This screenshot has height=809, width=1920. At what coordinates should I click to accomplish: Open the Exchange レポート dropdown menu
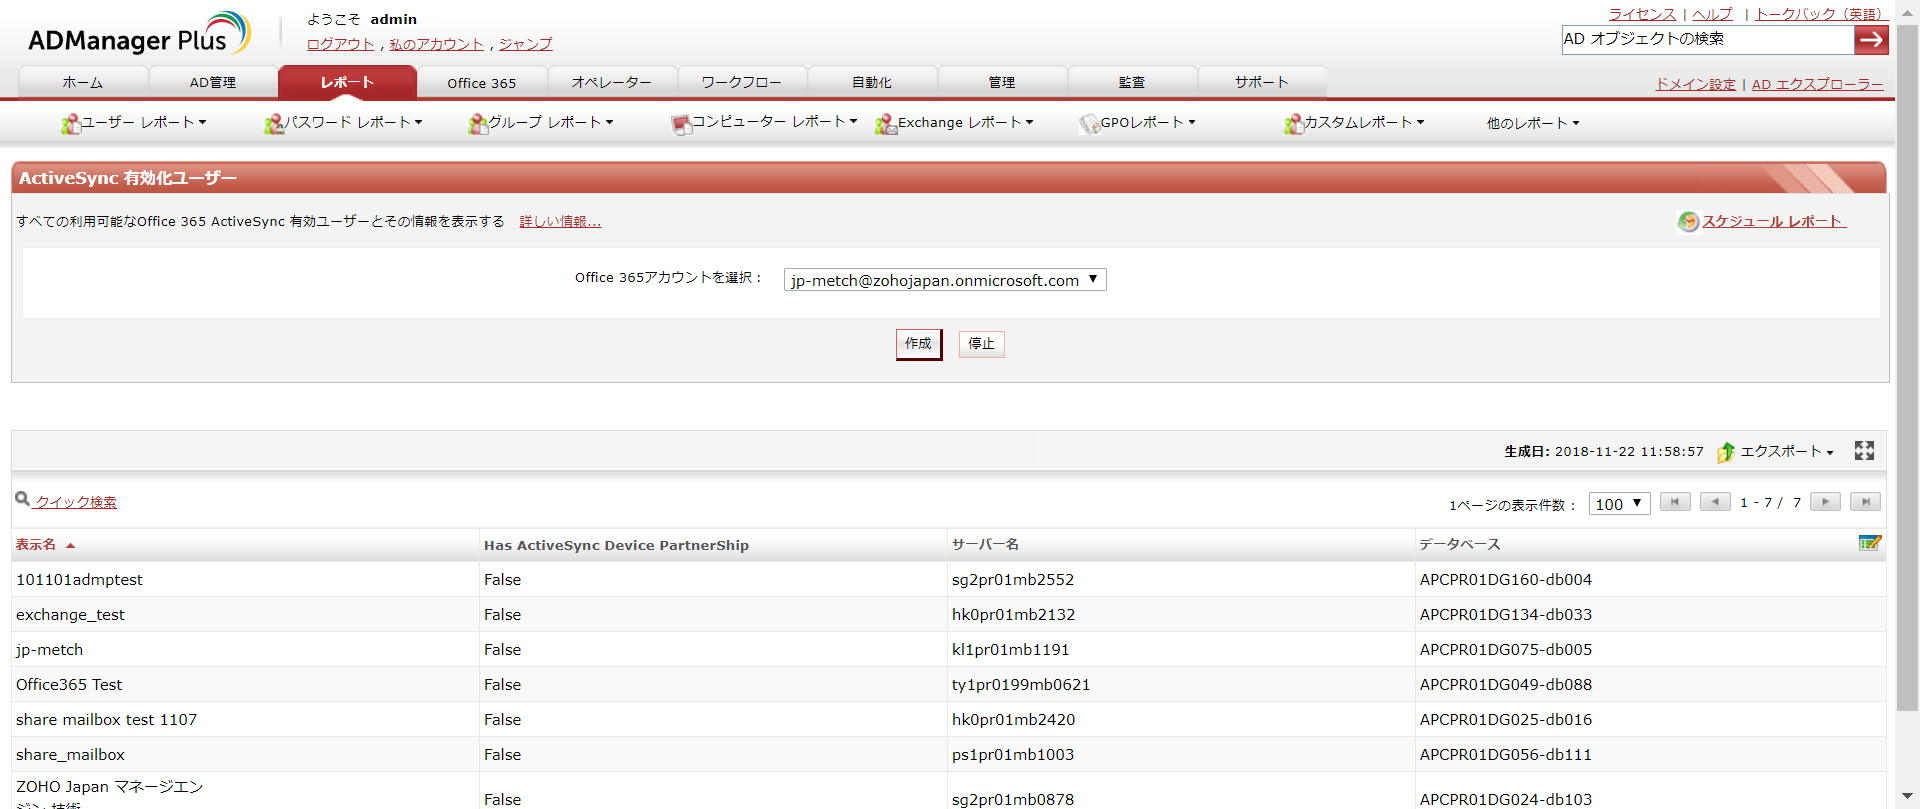click(966, 122)
